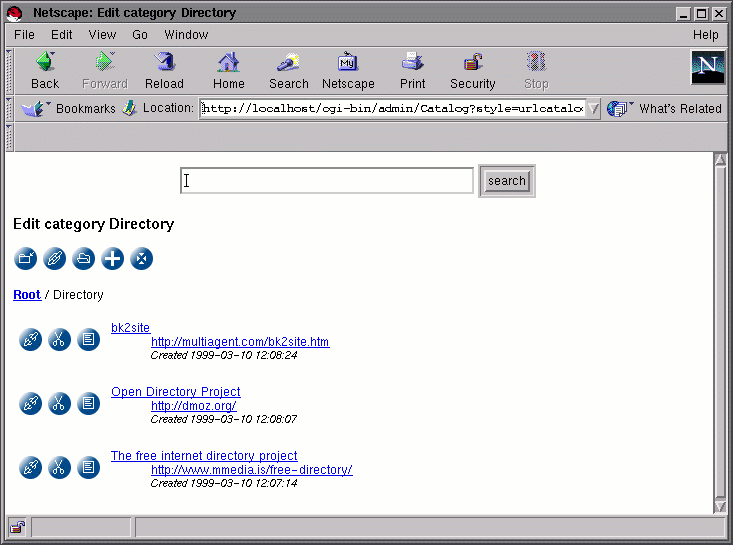Expand the Location URL history dropdown
Viewport: 733px width, 545px height.
tap(593, 109)
